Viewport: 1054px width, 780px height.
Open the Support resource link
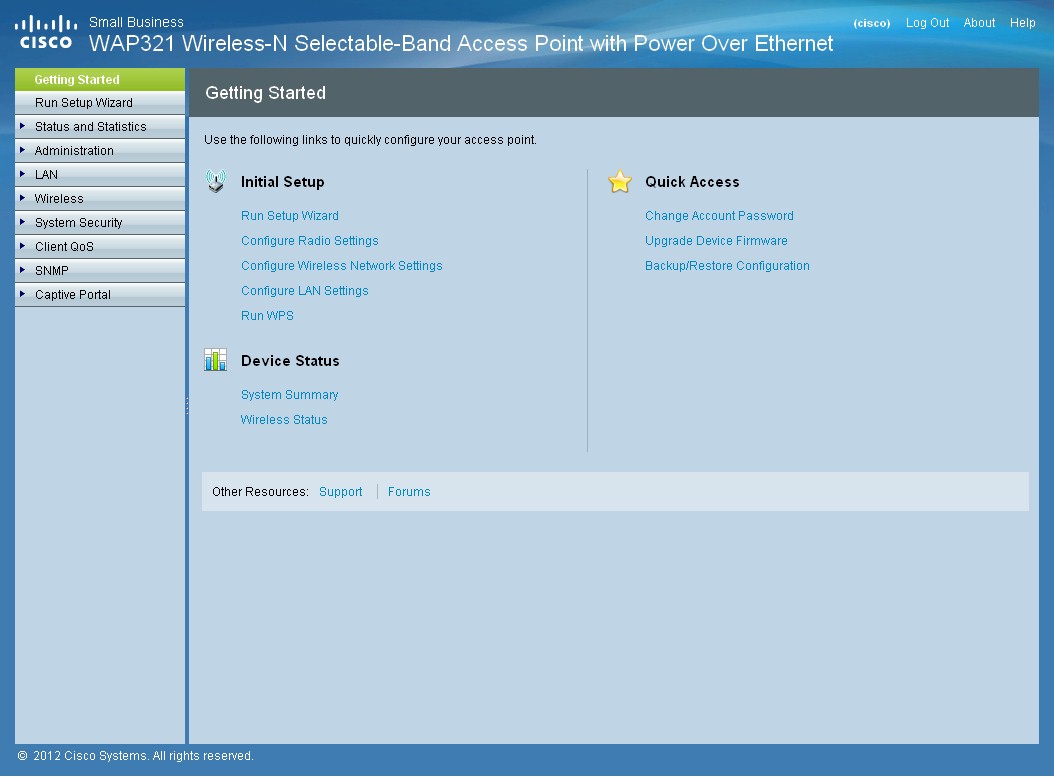pyautogui.click(x=340, y=492)
